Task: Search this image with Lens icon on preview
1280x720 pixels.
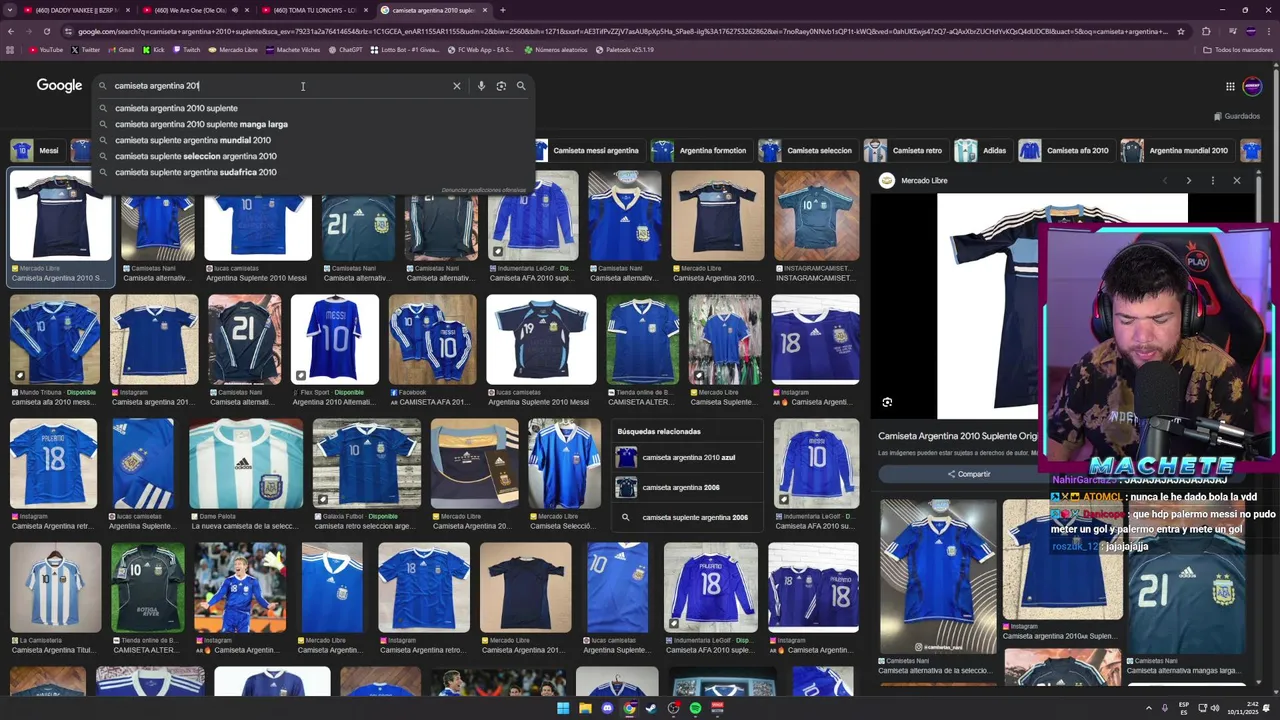Action: click(887, 402)
